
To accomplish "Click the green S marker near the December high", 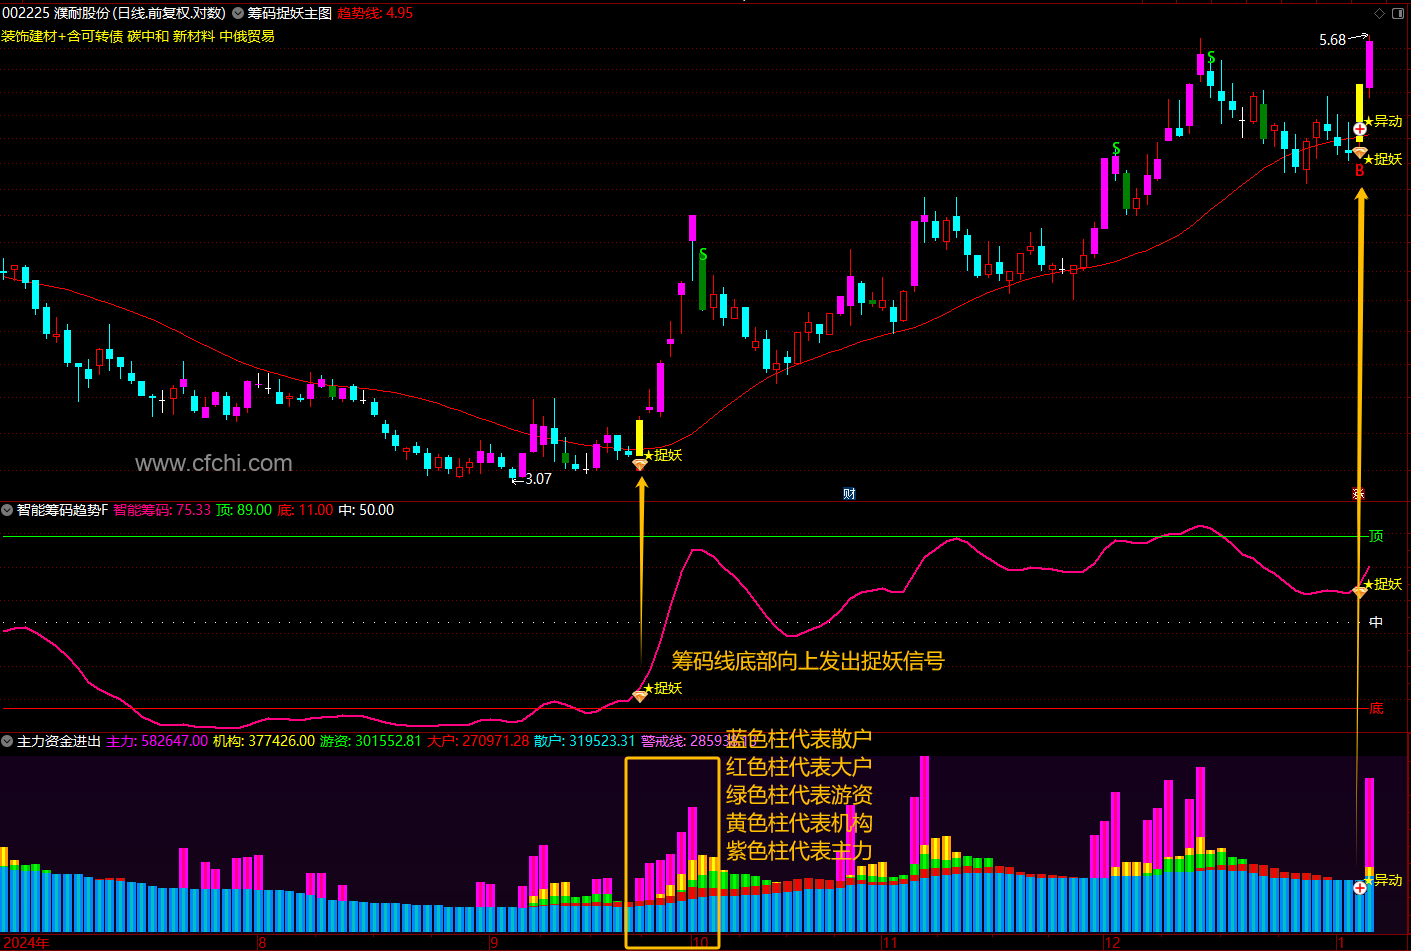I will 1211,58.
